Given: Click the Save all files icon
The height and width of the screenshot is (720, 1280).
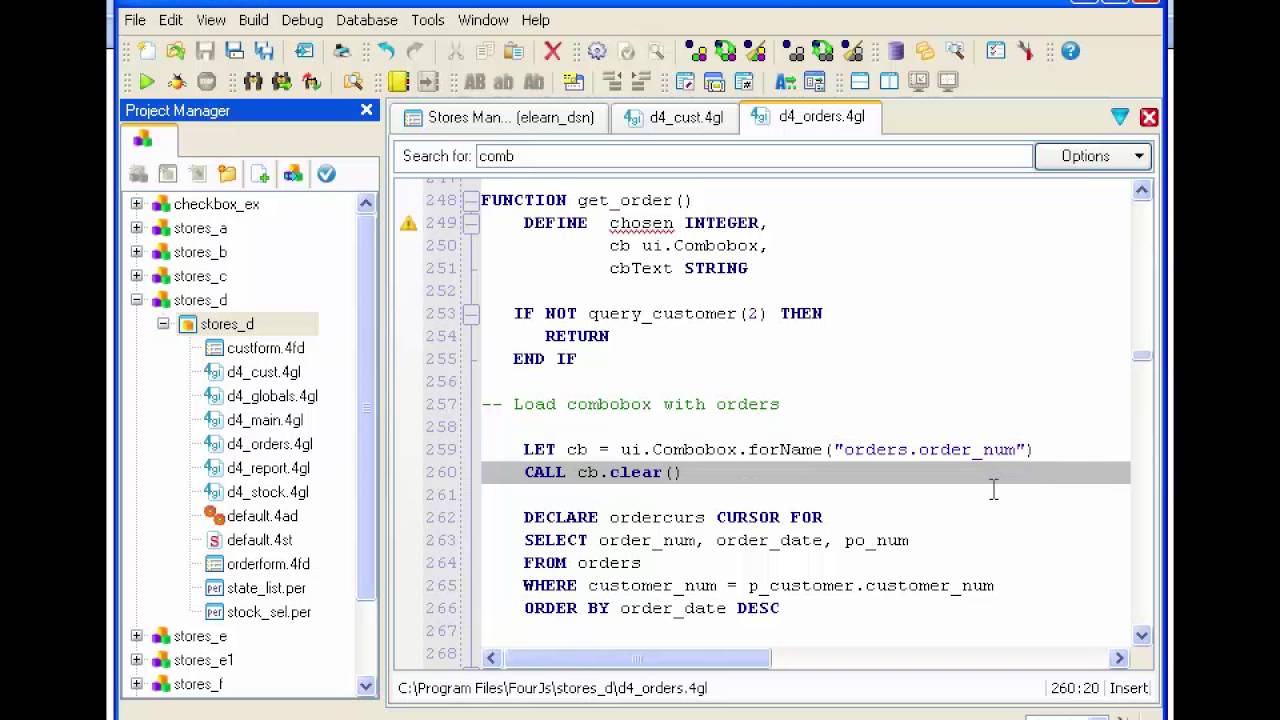Looking at the screenshot, I should tap(264, 51).
